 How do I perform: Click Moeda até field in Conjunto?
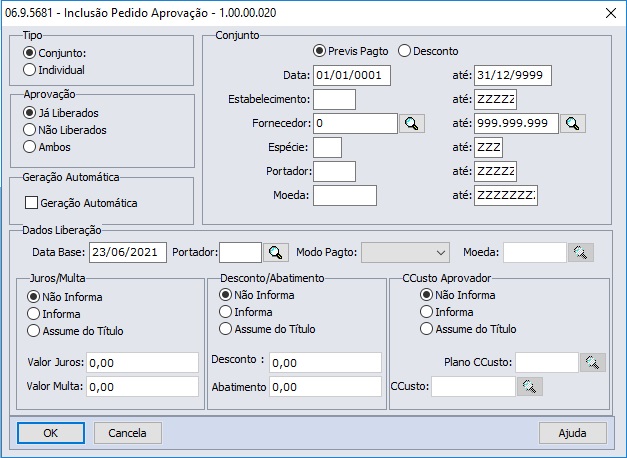point(506,196)
